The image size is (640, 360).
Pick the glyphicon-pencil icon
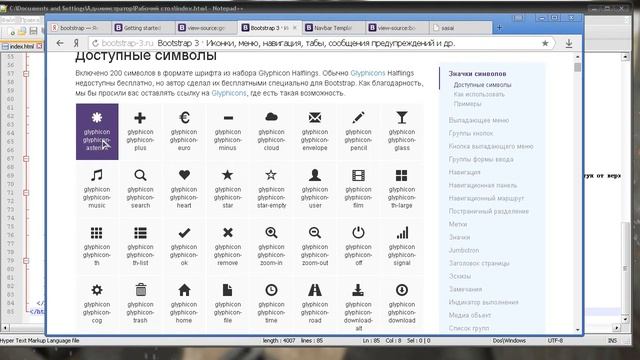coord(358,118)
